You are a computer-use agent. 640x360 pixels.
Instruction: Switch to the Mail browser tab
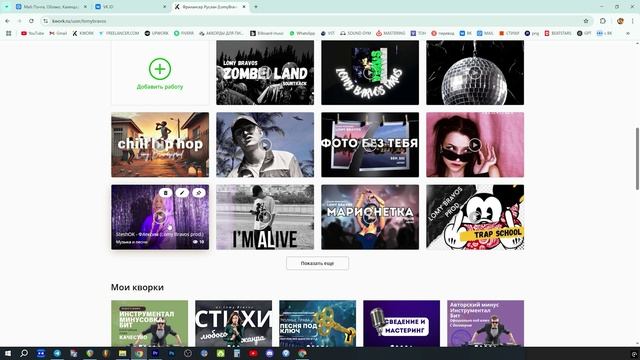tap(51, 7)
